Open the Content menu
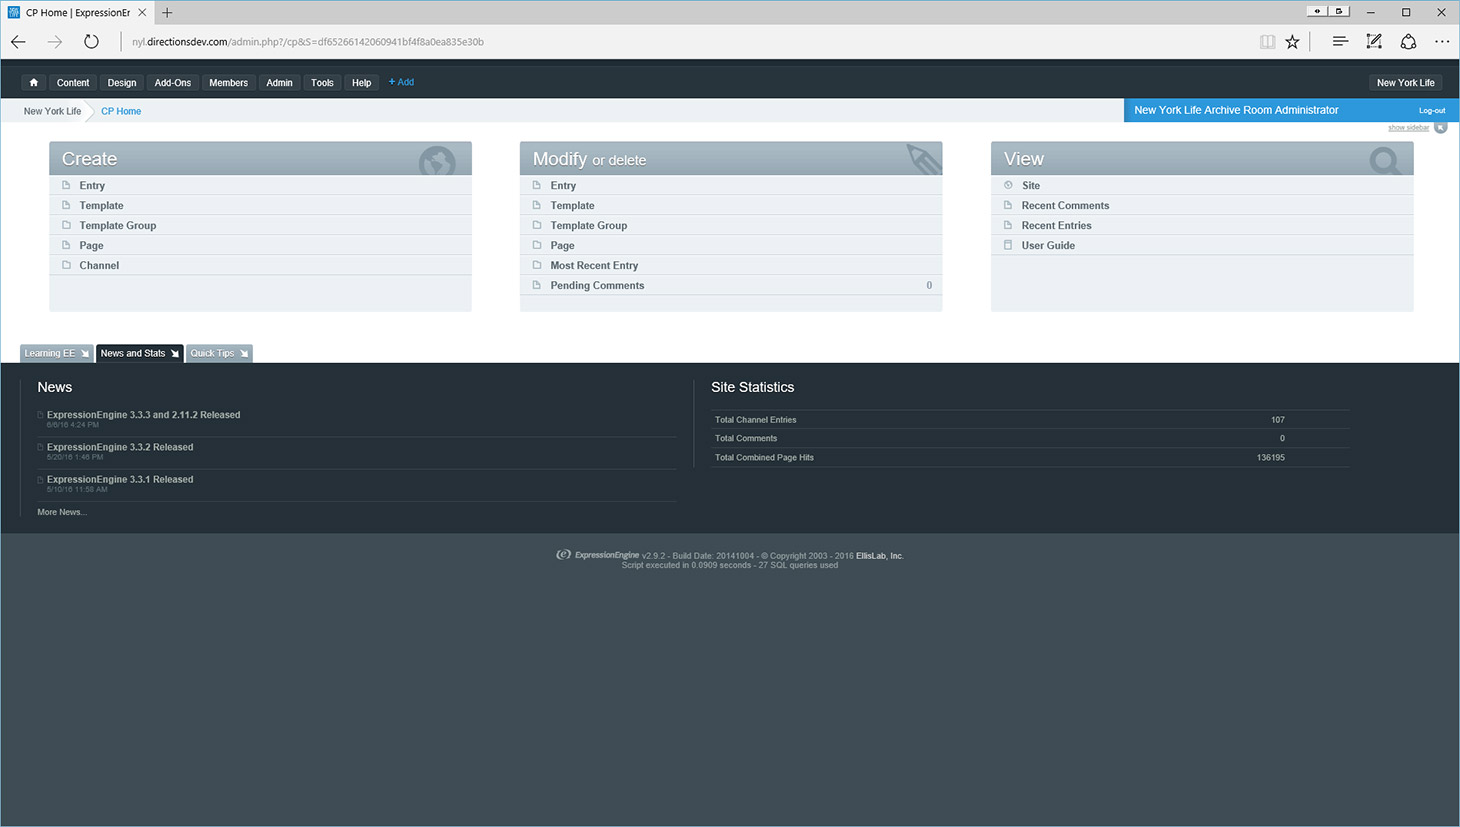This screenshot has height=827, width=1460. [73, 83]
